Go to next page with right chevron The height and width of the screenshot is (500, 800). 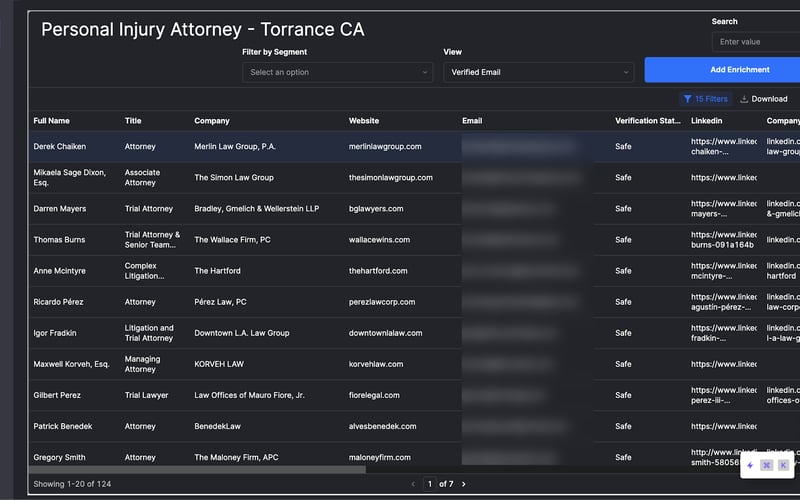(463, 484)
